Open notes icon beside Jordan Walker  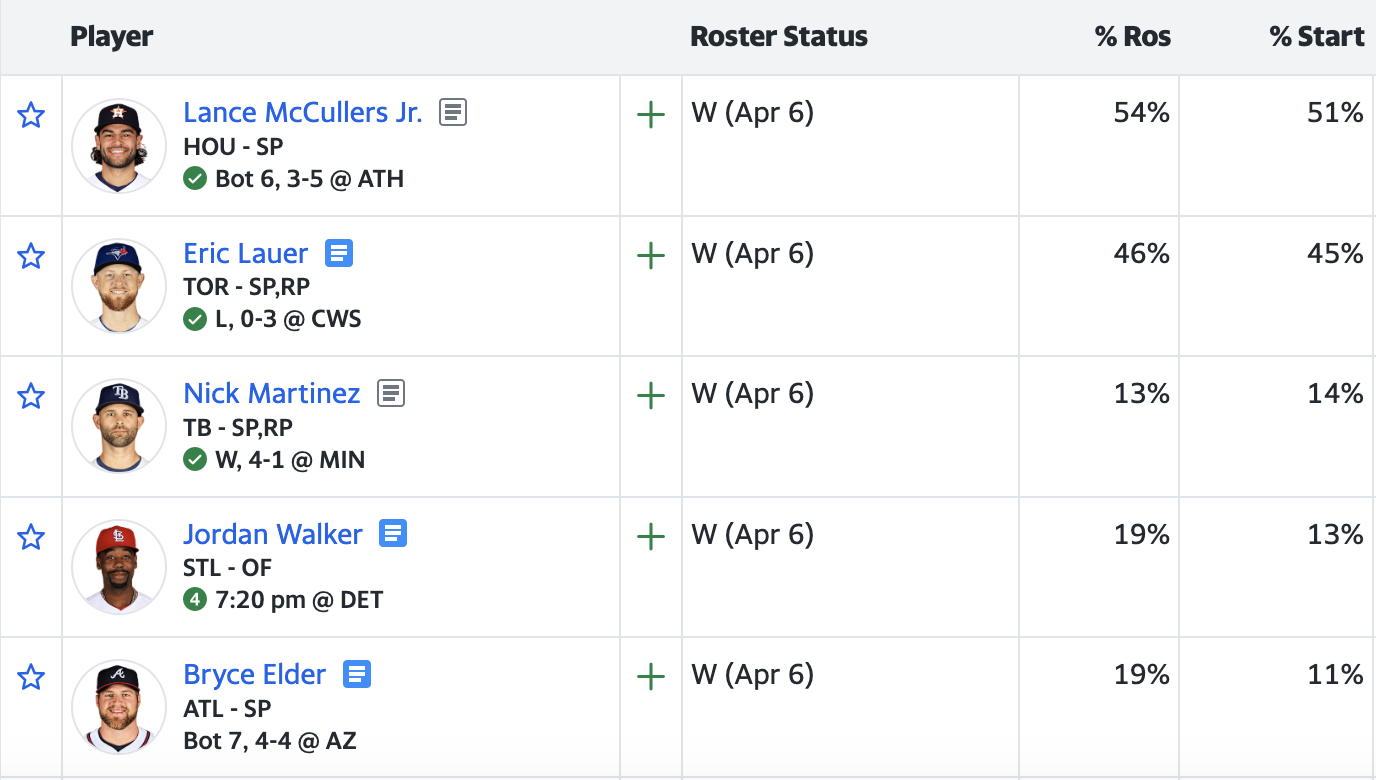(393, 534)
